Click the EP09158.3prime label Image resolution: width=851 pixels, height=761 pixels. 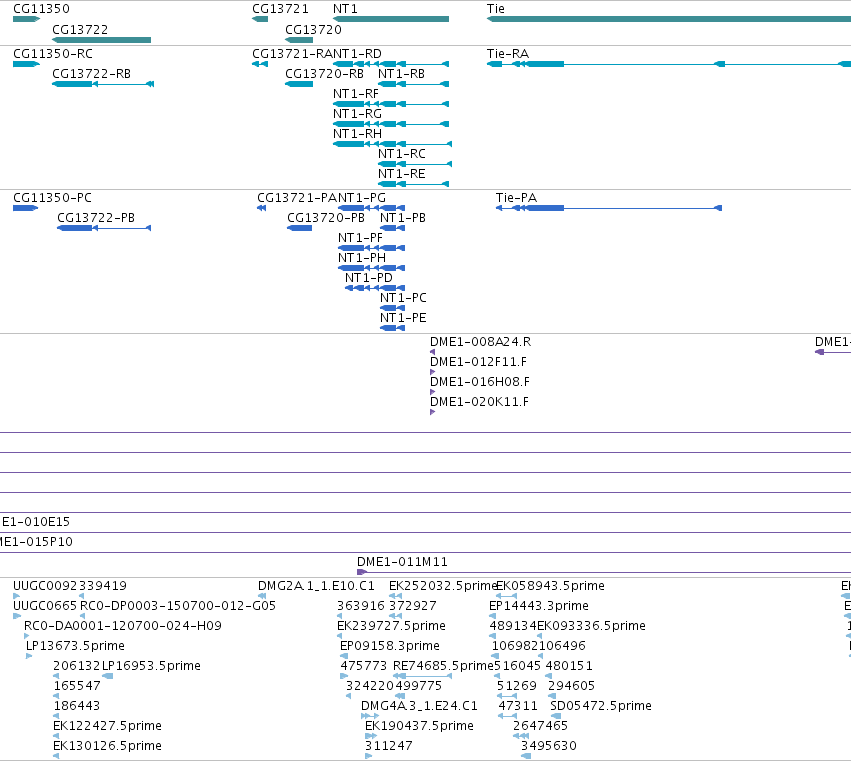(x=390, y=646)
